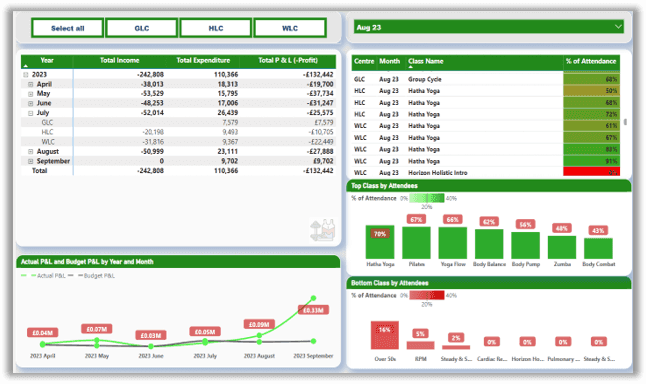Click the Body Balance 62% bar

489,244
